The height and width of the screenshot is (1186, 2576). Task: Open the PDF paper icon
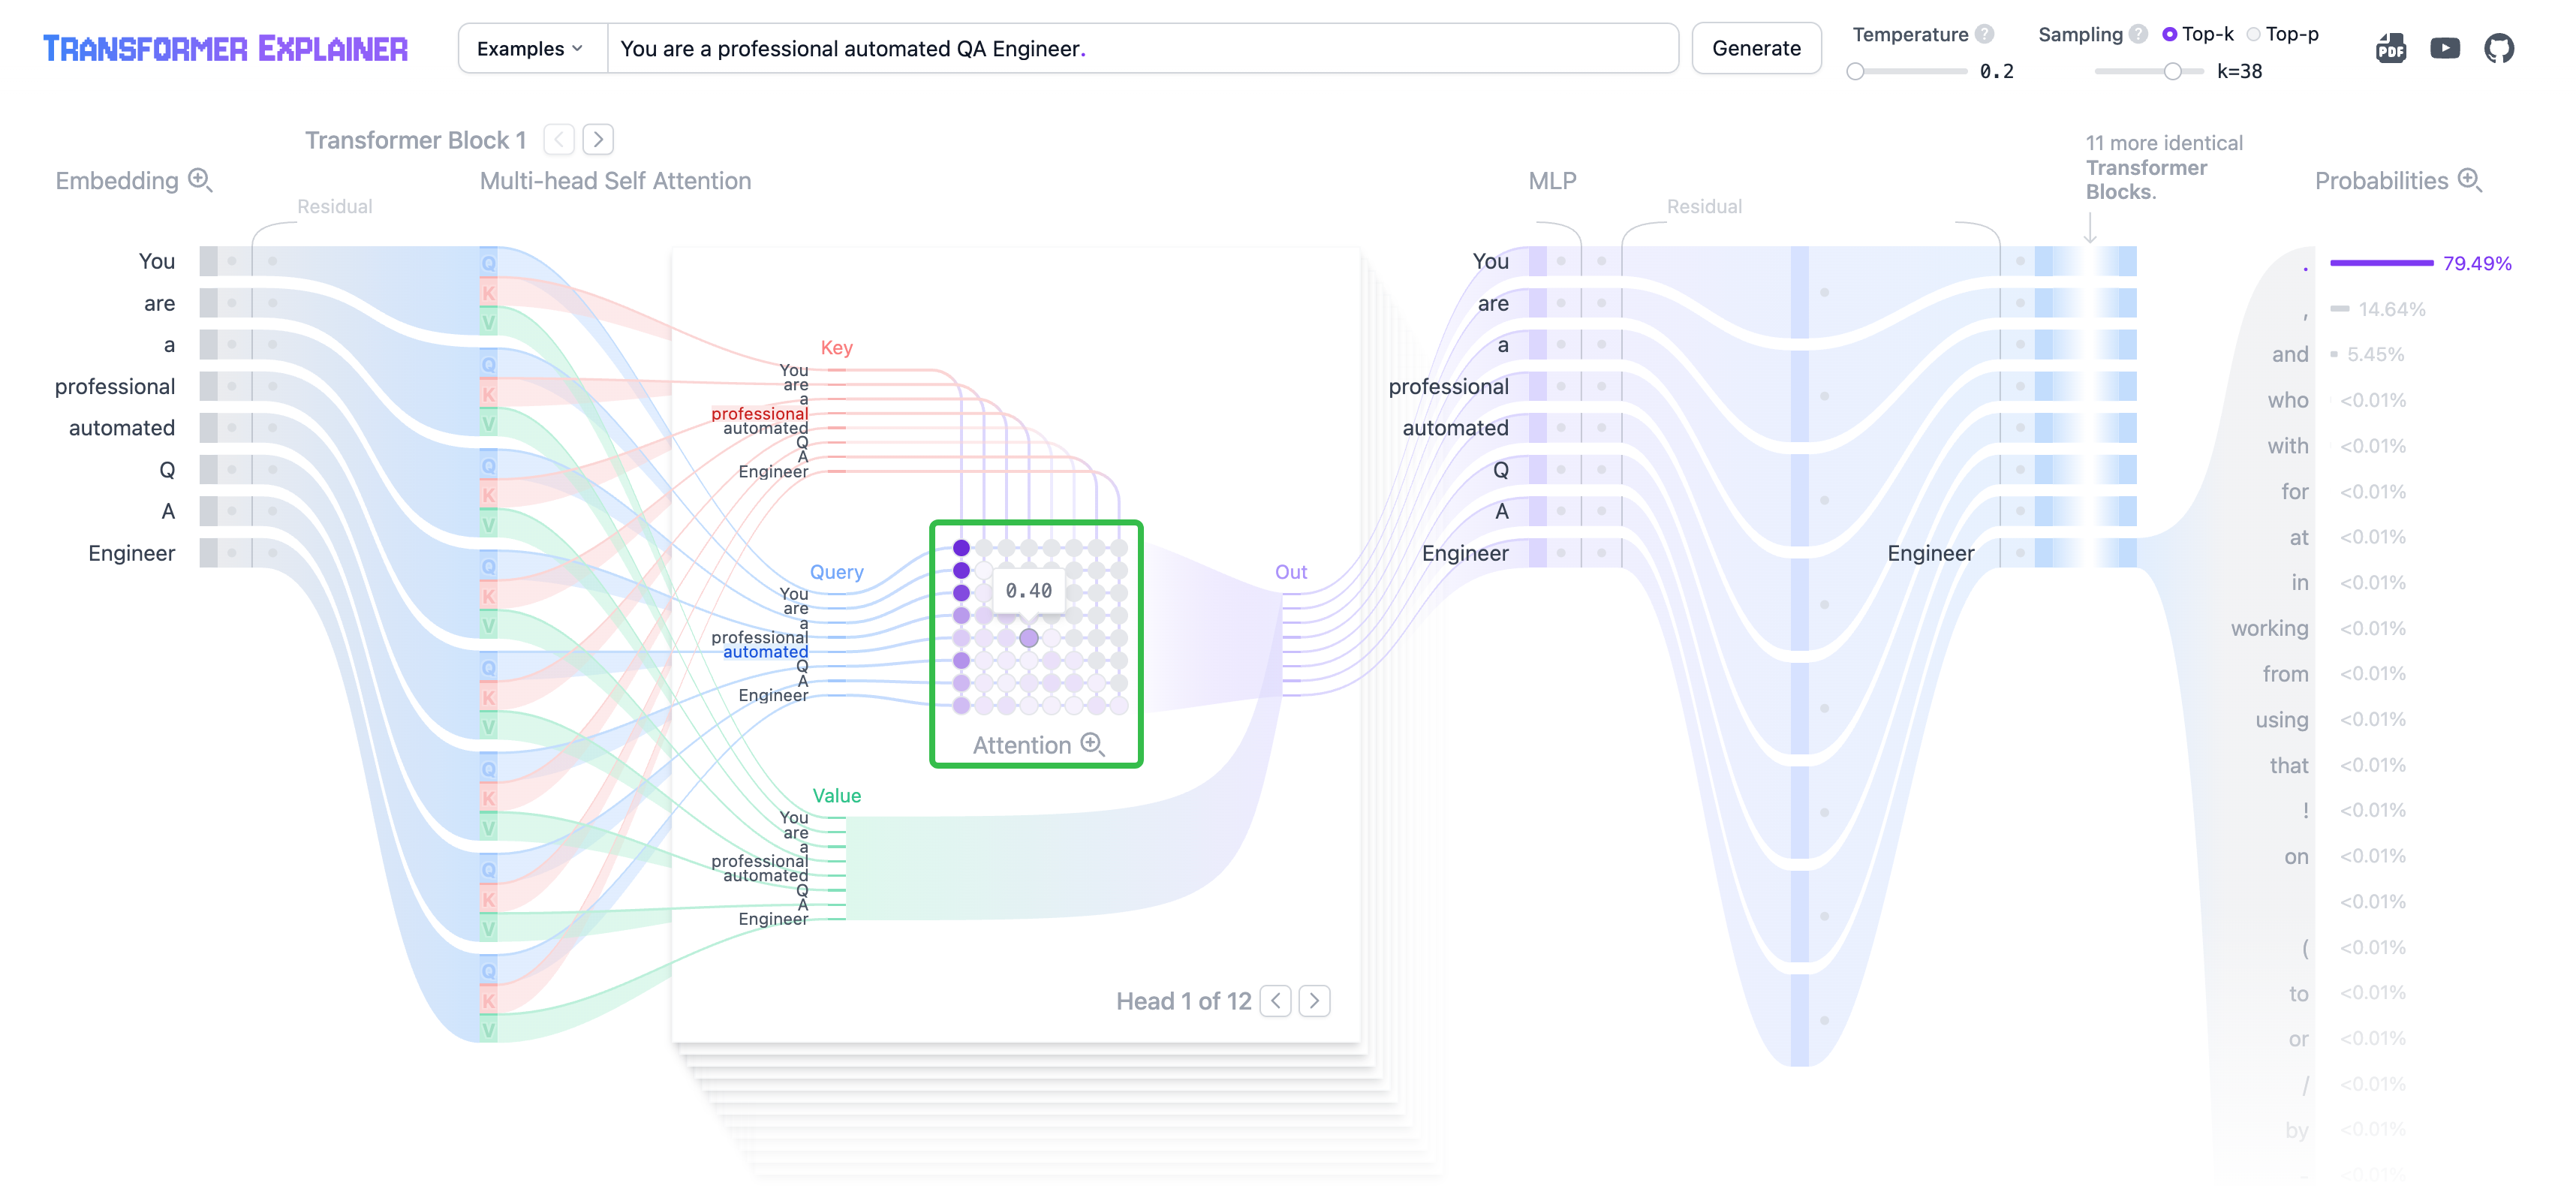point(2390,48)
